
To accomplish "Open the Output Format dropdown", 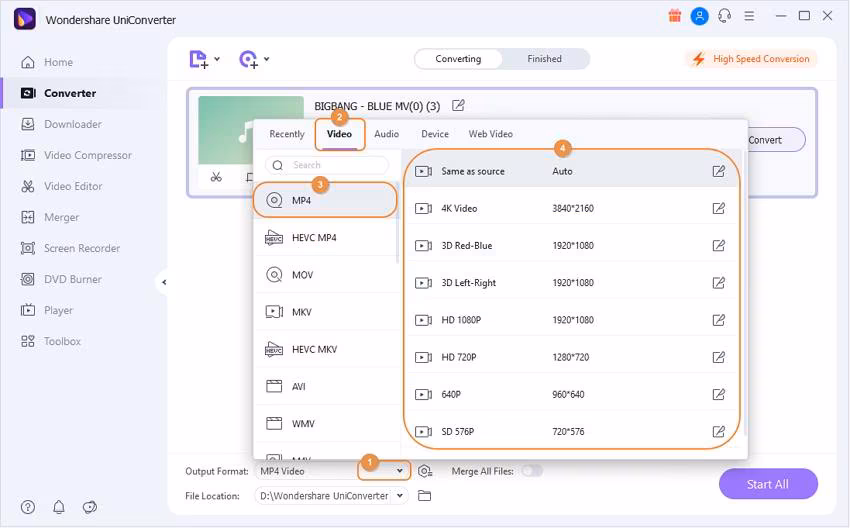I will coord(400,471).
